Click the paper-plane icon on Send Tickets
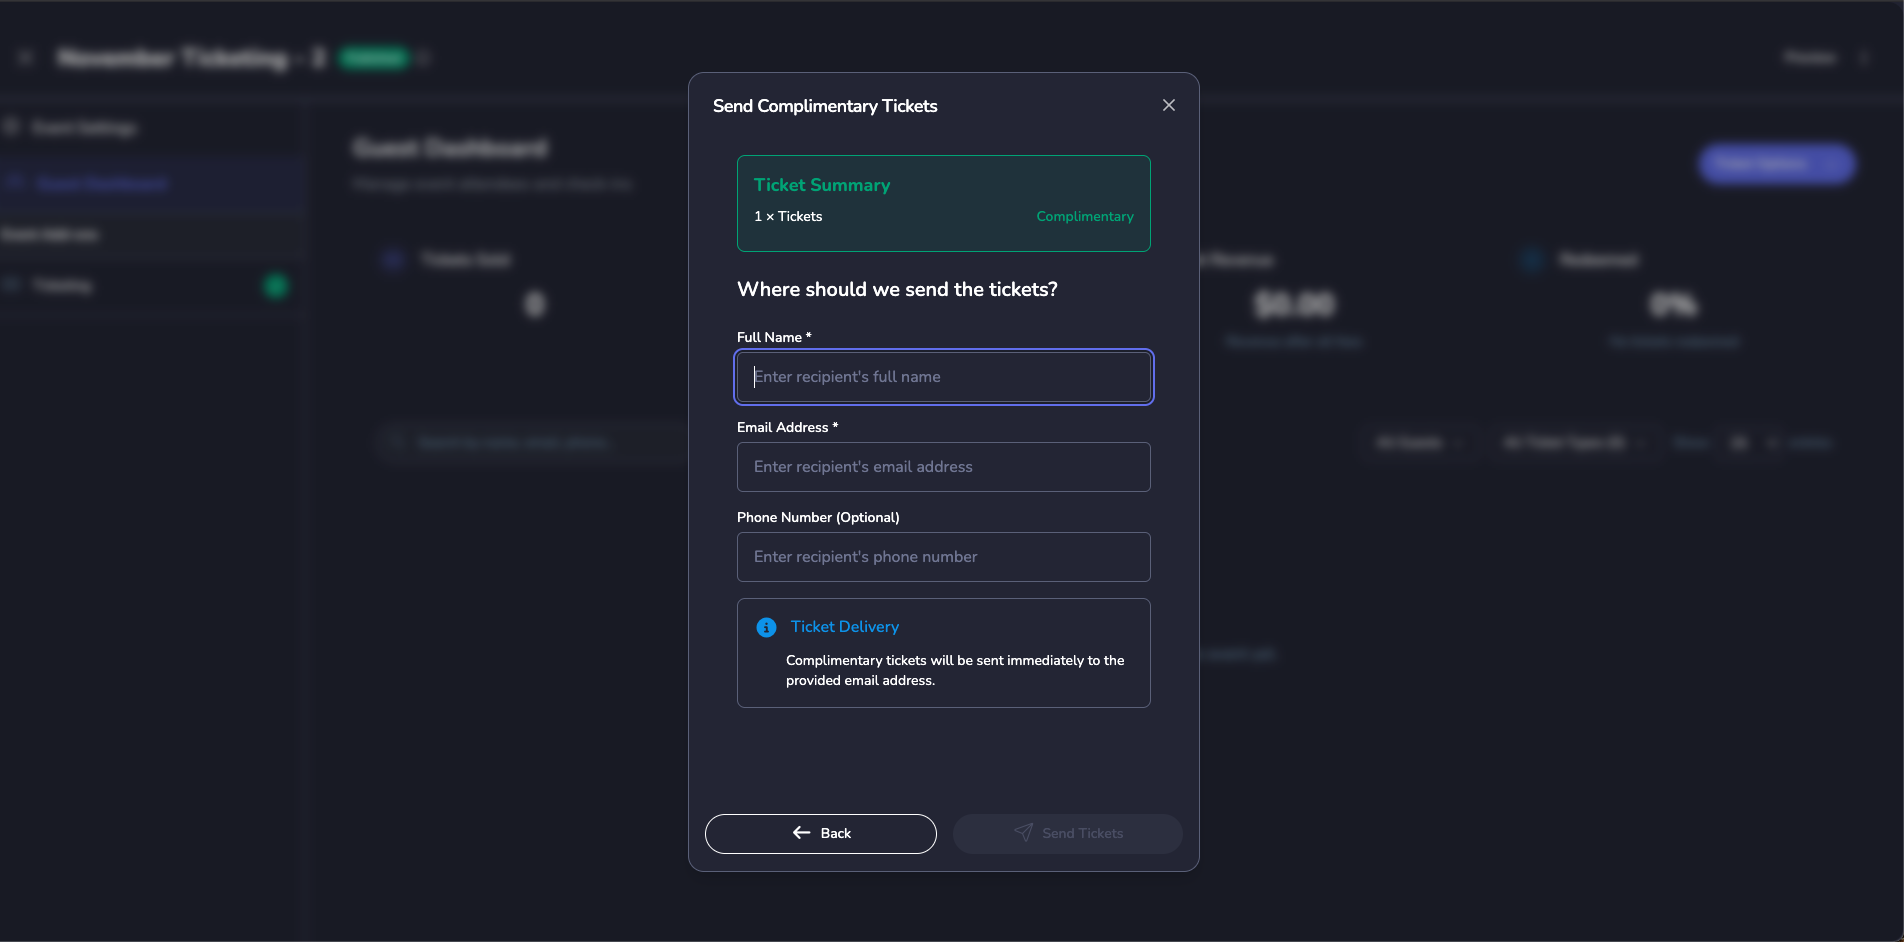The image size is (1904, 942). (1024, 833)
